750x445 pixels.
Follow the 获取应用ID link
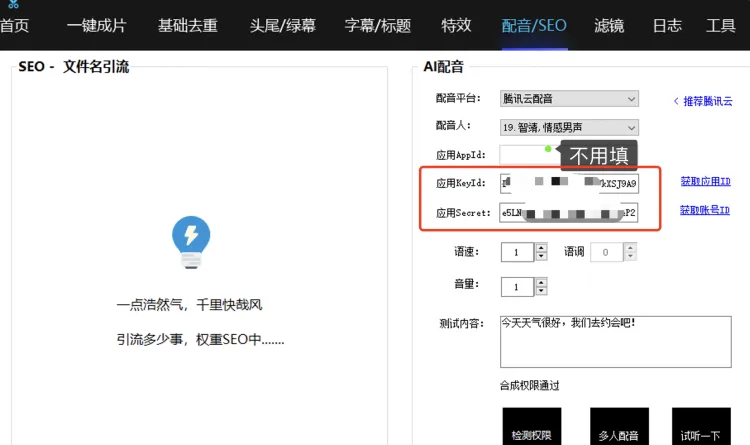(706, 181)
